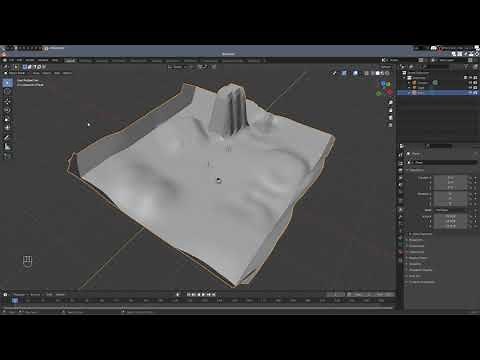The image size is (480, 360).
Task: Select the 3D Cursor tool
Action: click(7, 91)
